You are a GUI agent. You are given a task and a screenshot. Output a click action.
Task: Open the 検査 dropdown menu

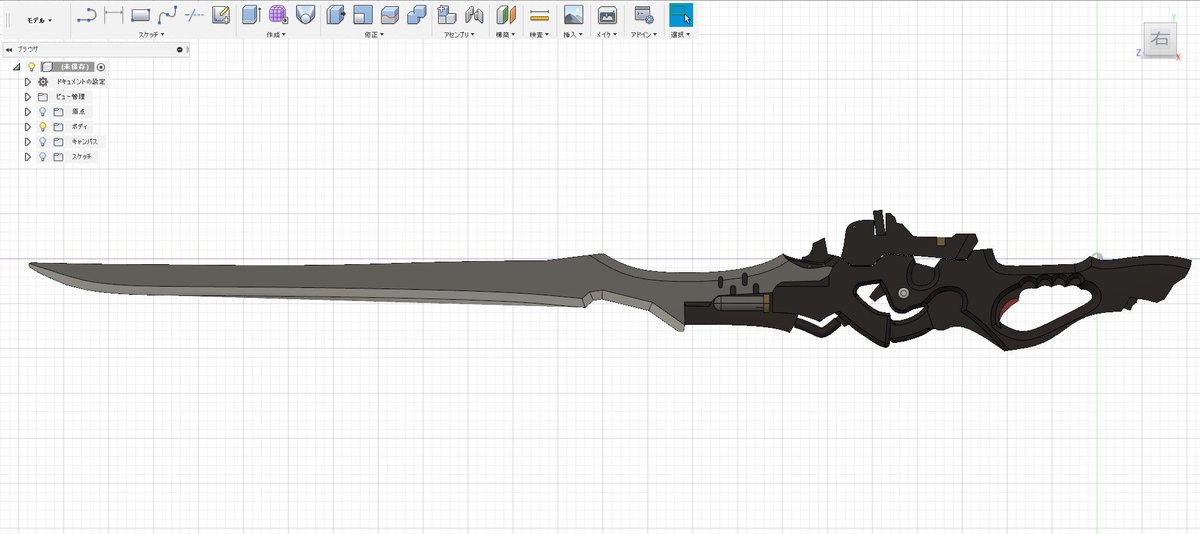click(540, 34)
